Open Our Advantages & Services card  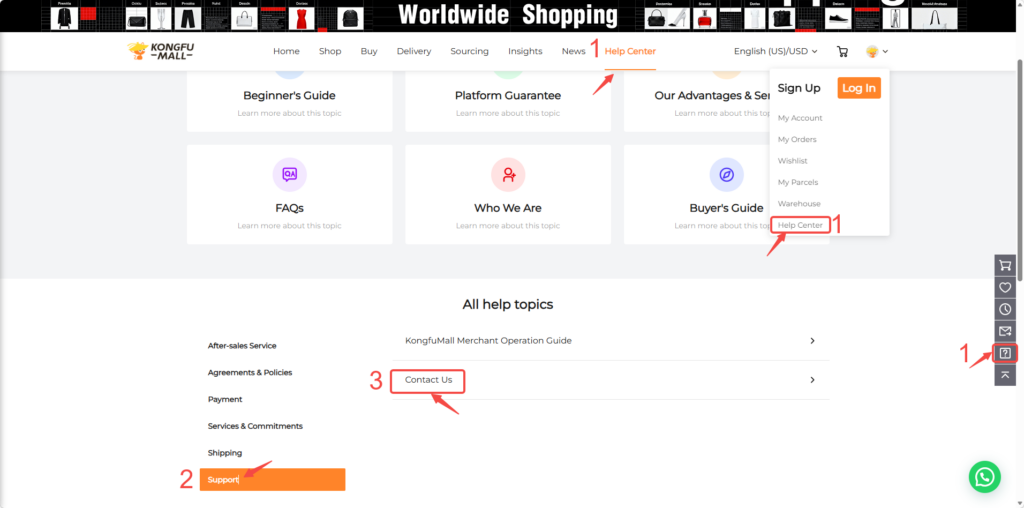(x=697, y=101)
